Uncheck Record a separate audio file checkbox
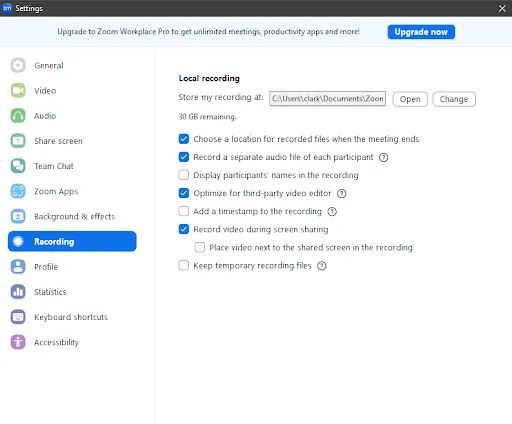Viewport: 512px width, 424px height. tap(184, 157)
